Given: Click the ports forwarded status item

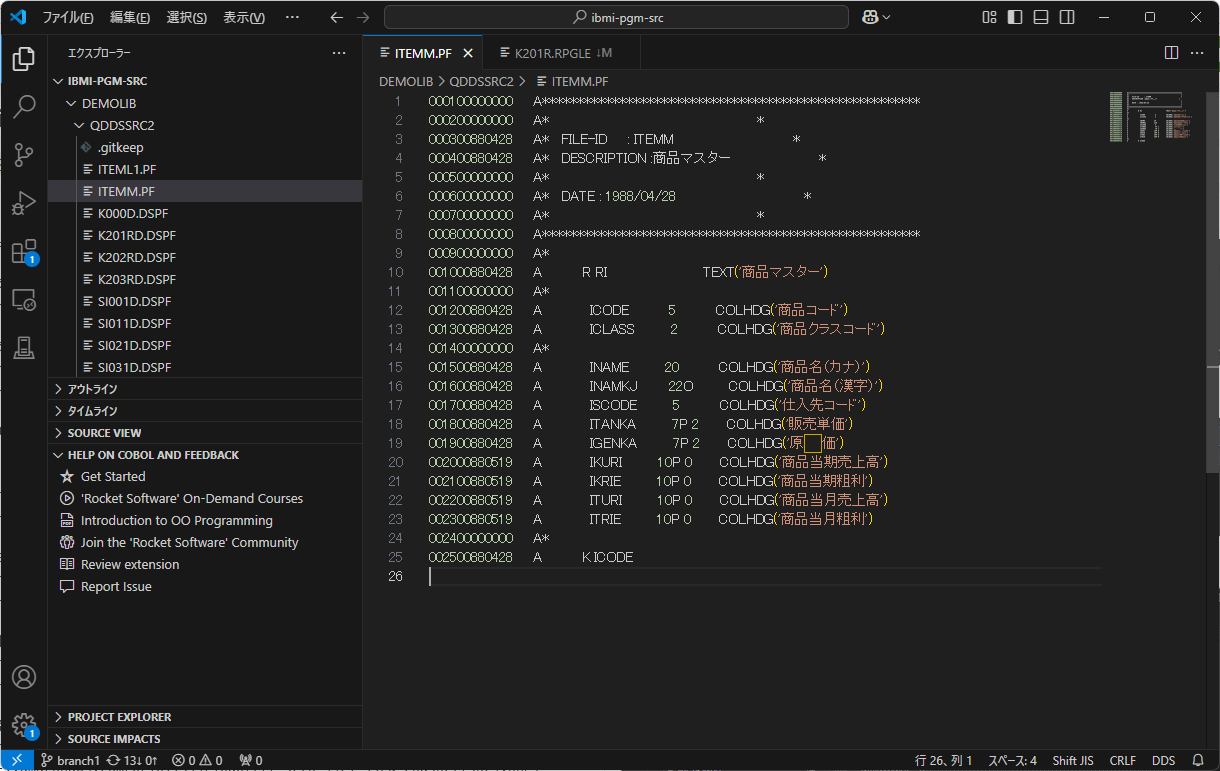Looking at the screenshot, I should click(251, 760).
